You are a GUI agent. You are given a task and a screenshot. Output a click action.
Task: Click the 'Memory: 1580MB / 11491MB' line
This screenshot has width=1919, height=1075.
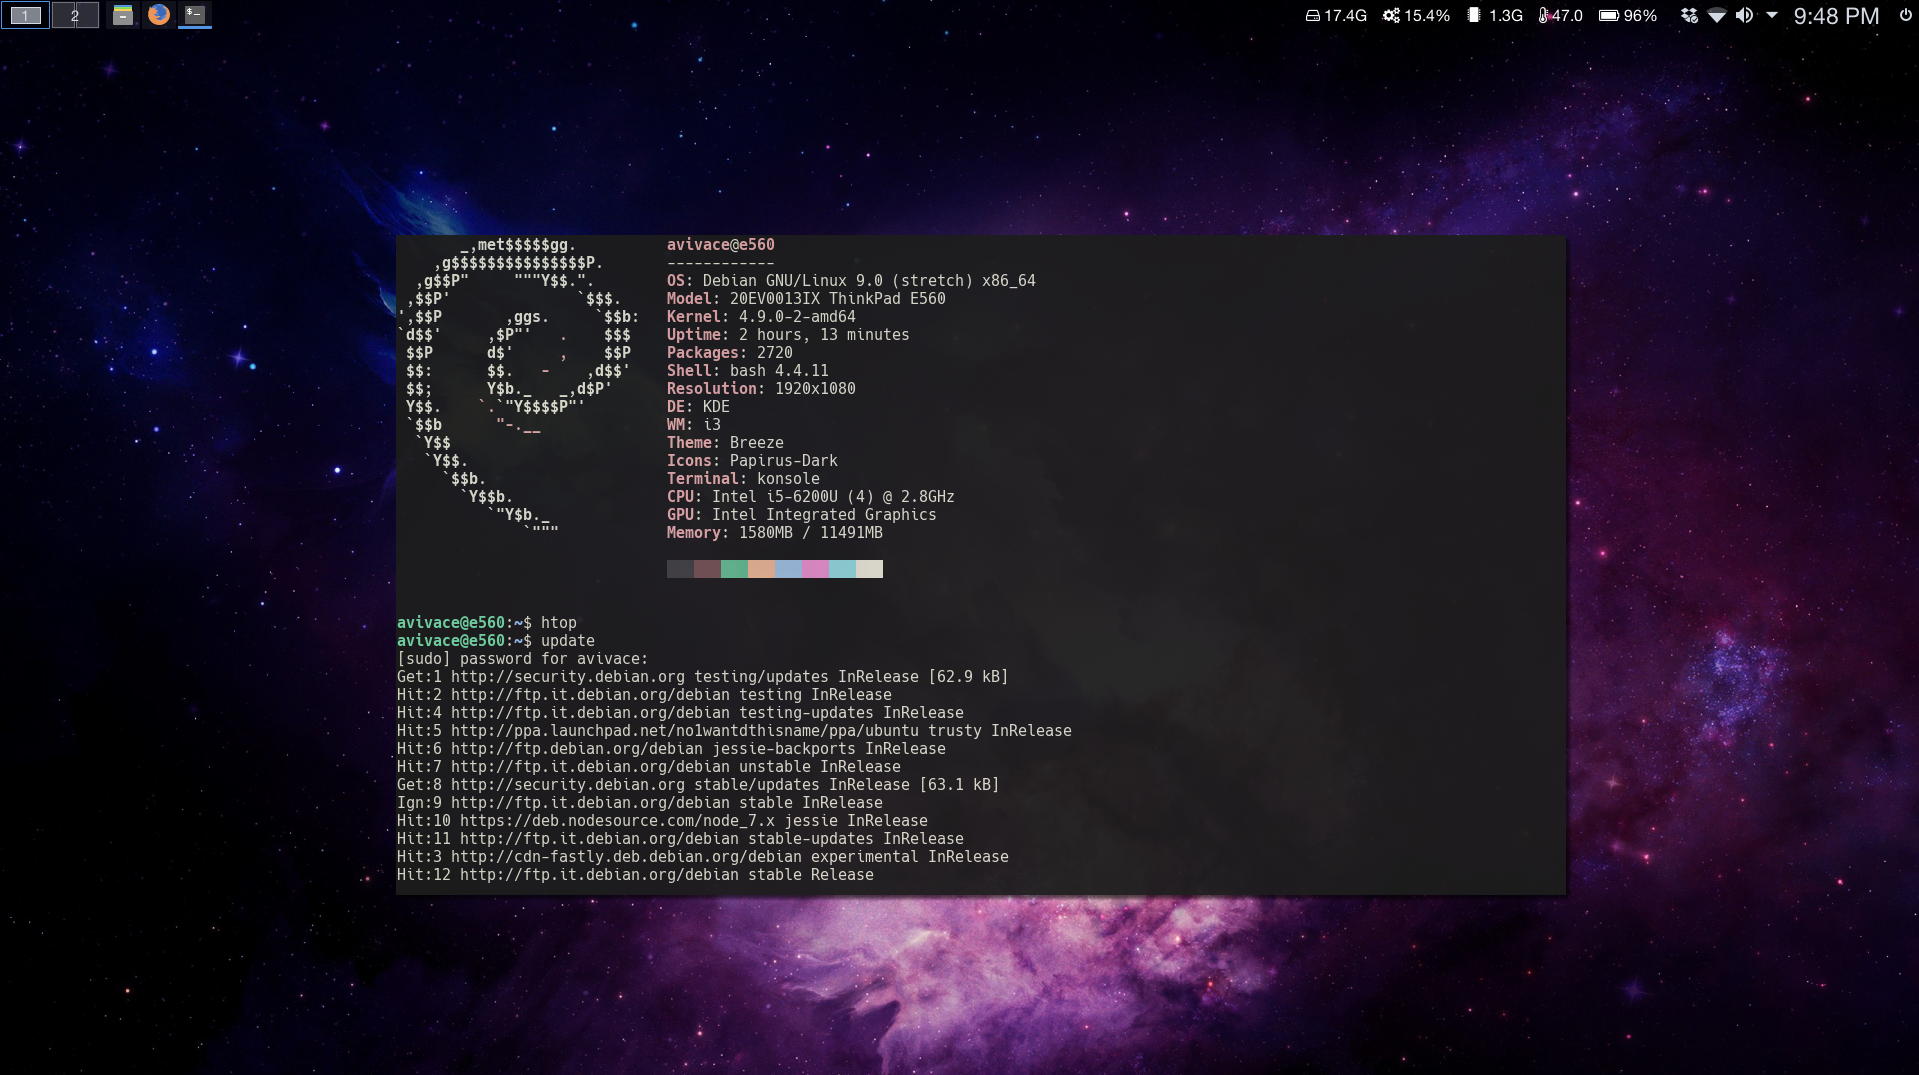(x=775, y=533)
